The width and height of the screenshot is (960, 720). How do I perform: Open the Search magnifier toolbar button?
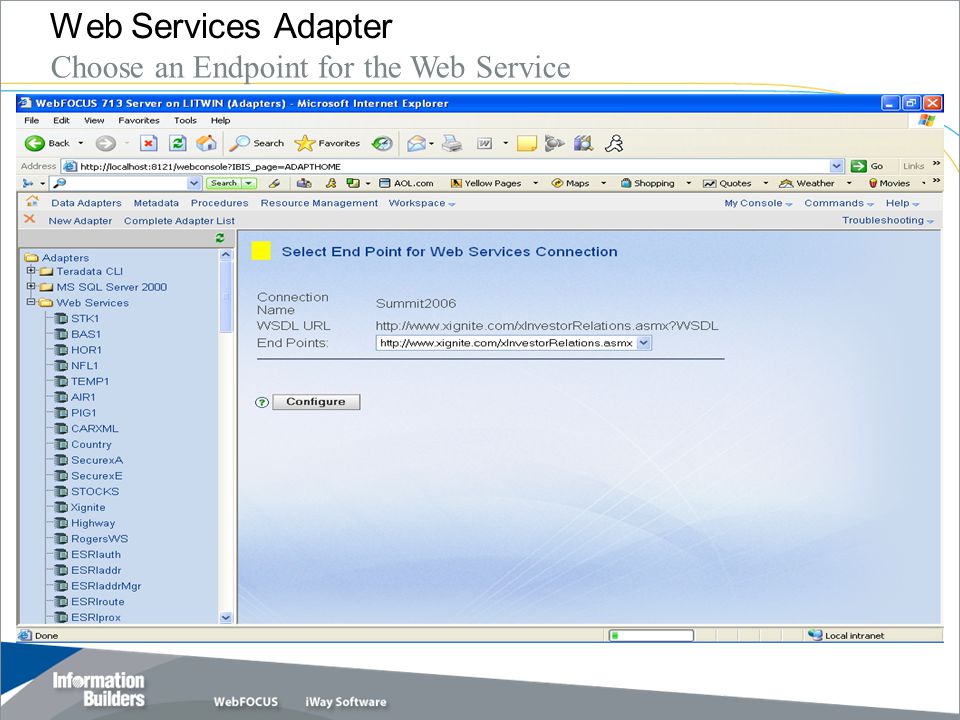[257, 143]
